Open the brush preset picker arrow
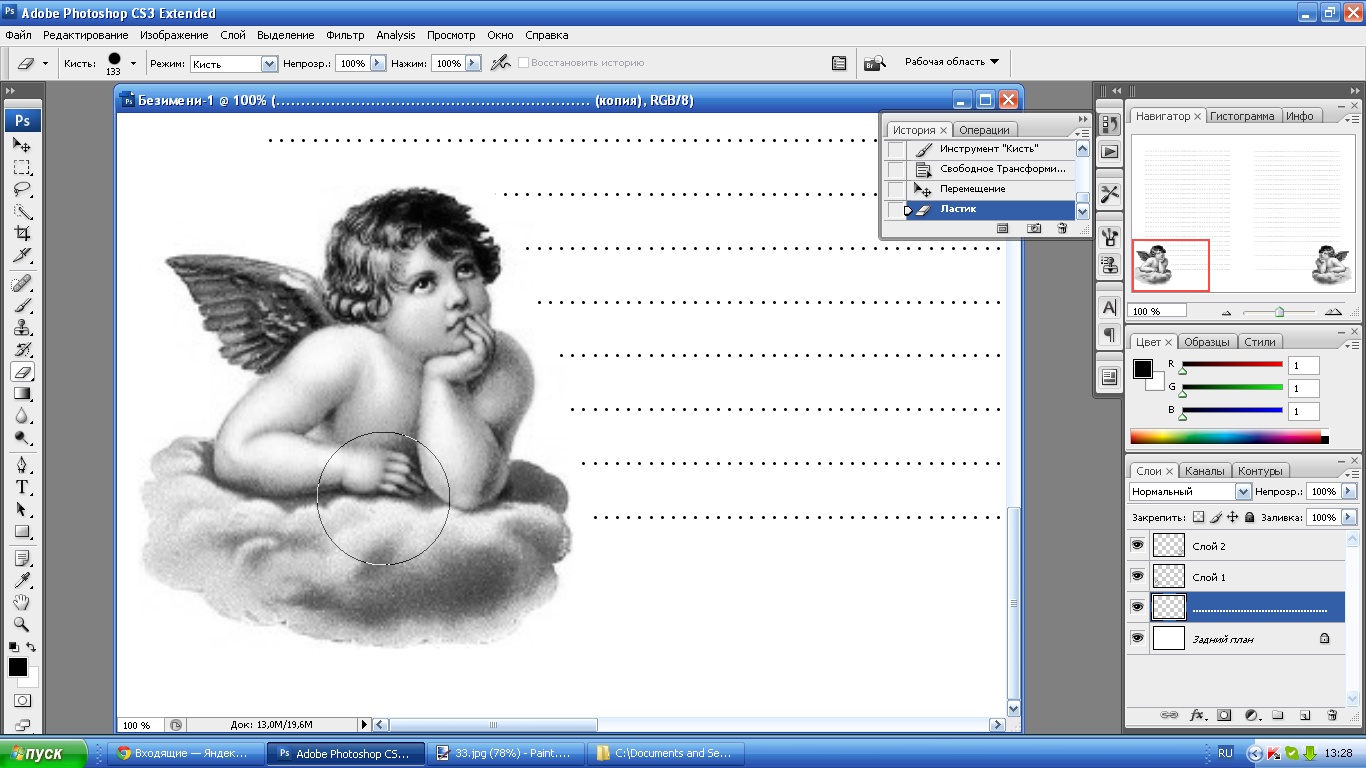The width and height of the screenshot is (1366, 768). [x=133, y=63]
